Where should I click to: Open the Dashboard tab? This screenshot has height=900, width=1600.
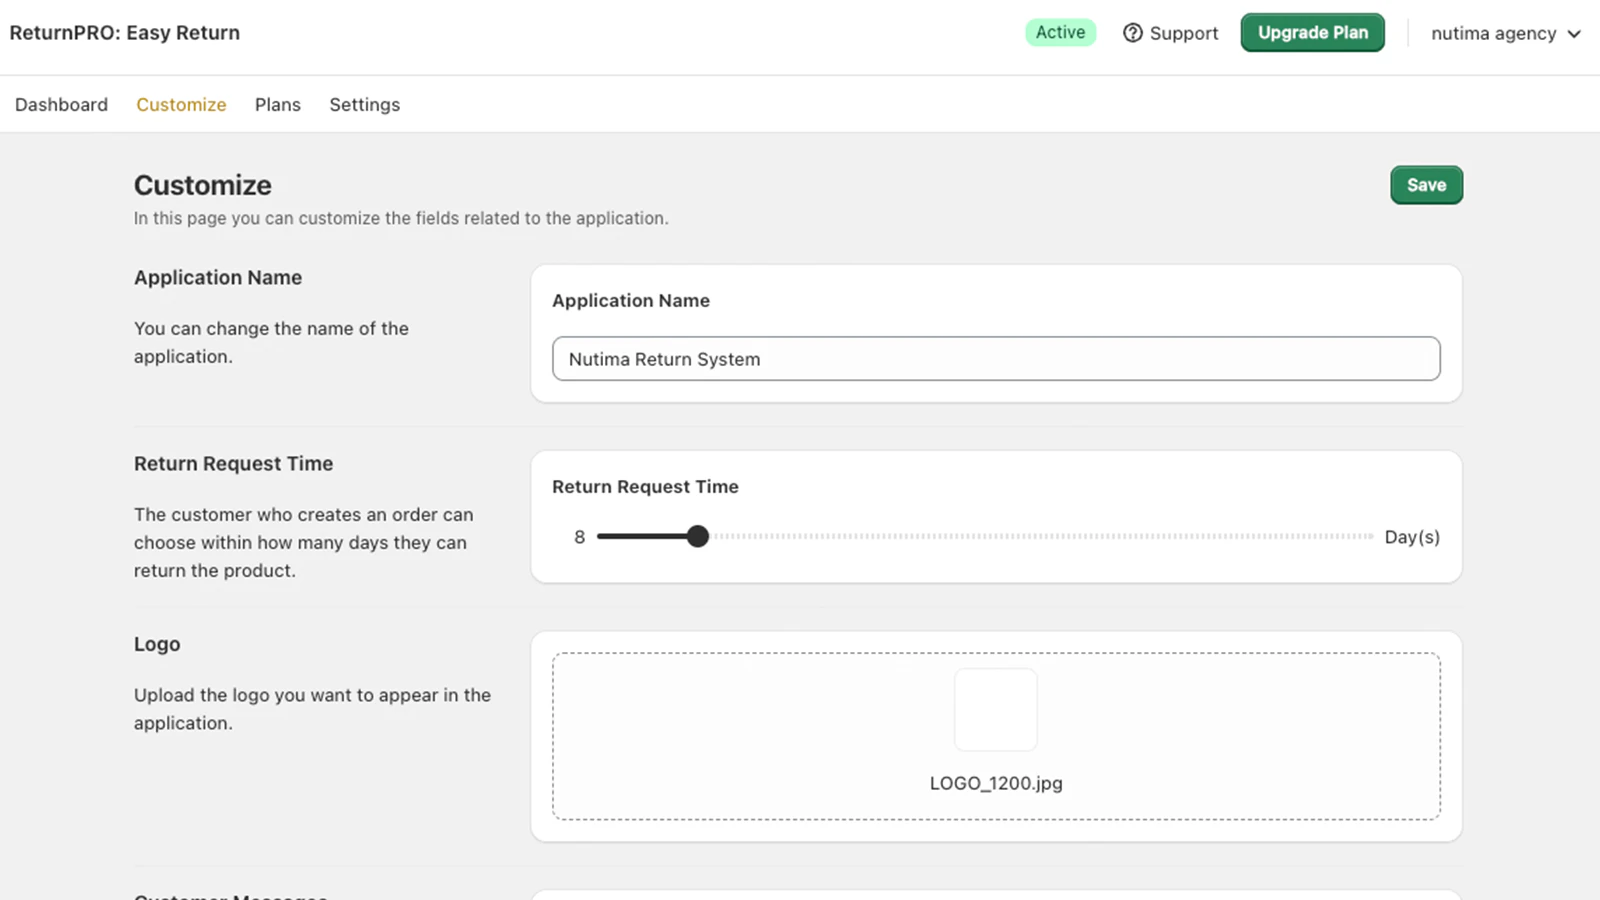[x=61, y=104]
